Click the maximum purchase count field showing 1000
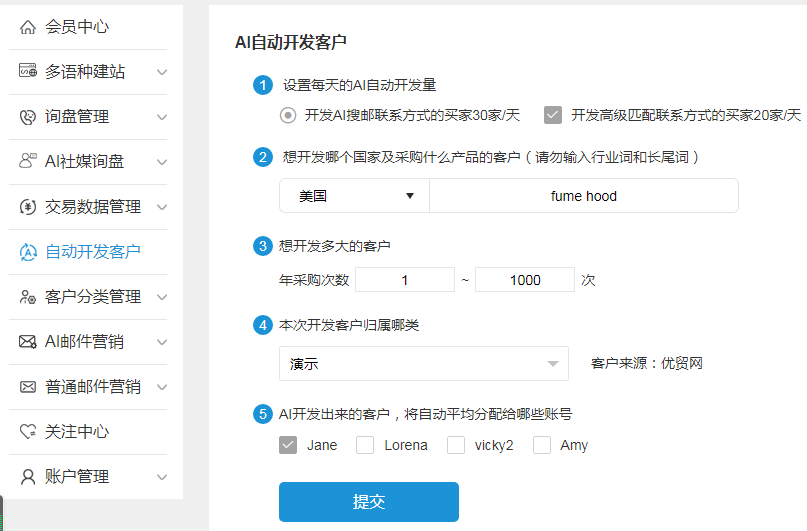Viewport: 807px width, 531px height. pyautogui.click(x=524, y=280)
